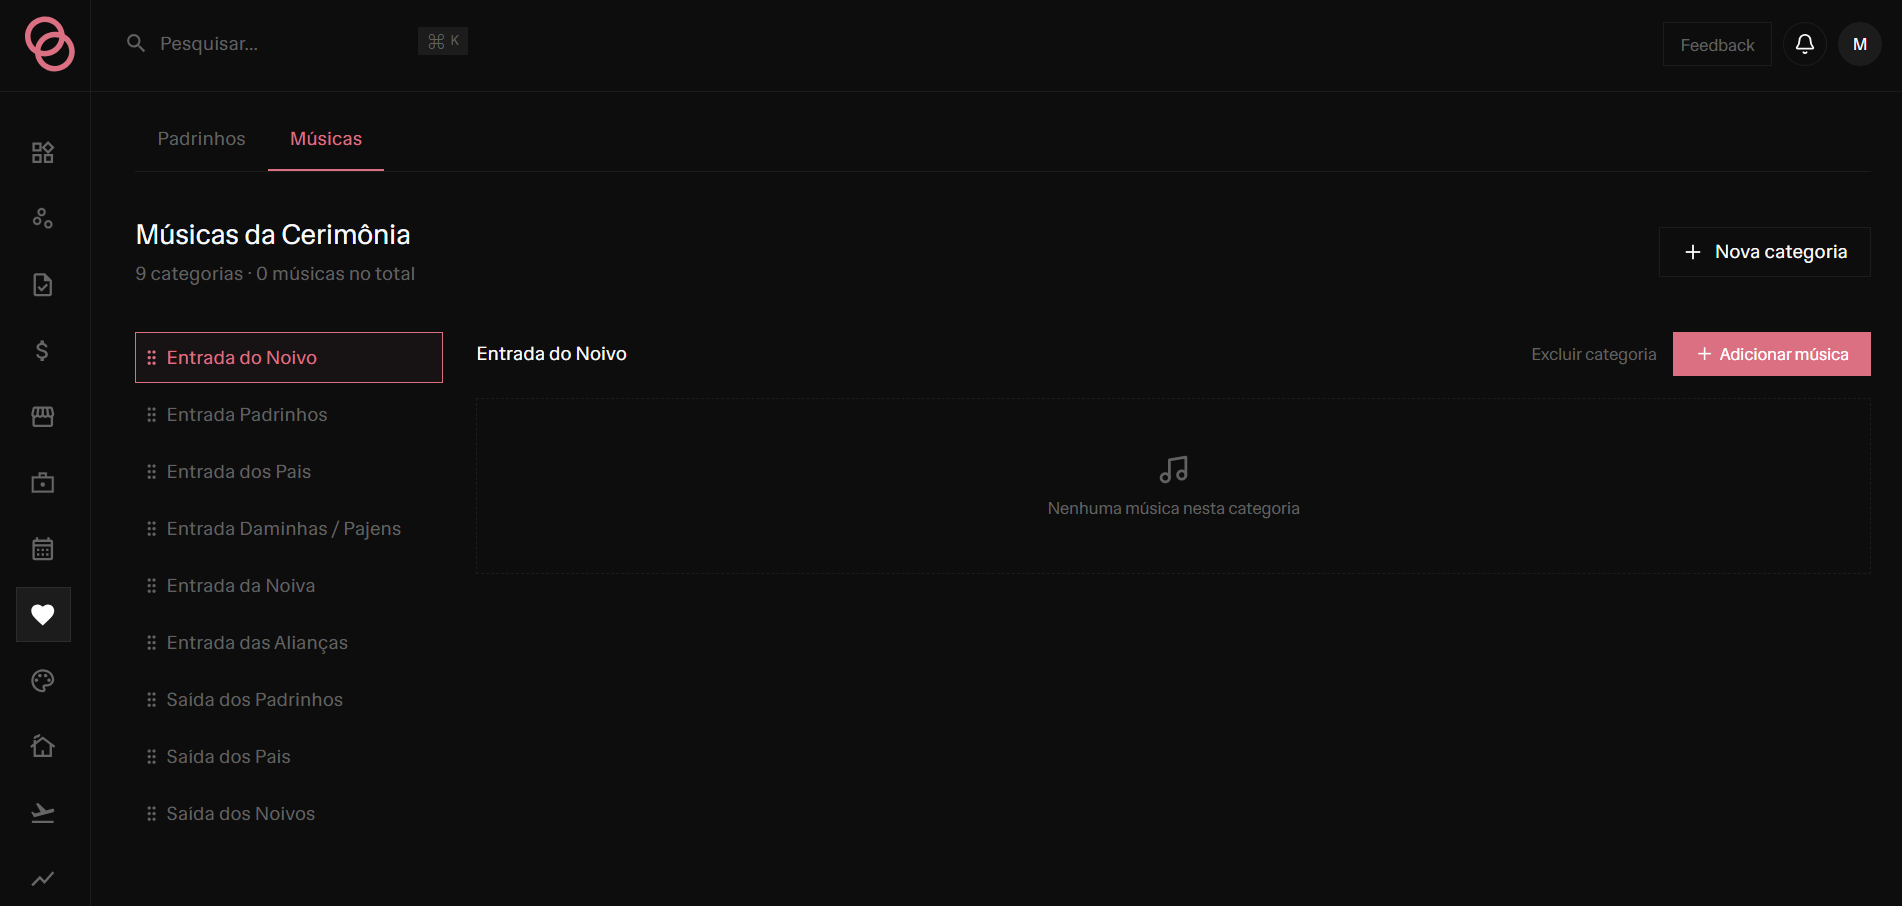Grab drag handle of Saída dos Pais
The width and height of the screenshot is (1902, 906).
point(152,756)
